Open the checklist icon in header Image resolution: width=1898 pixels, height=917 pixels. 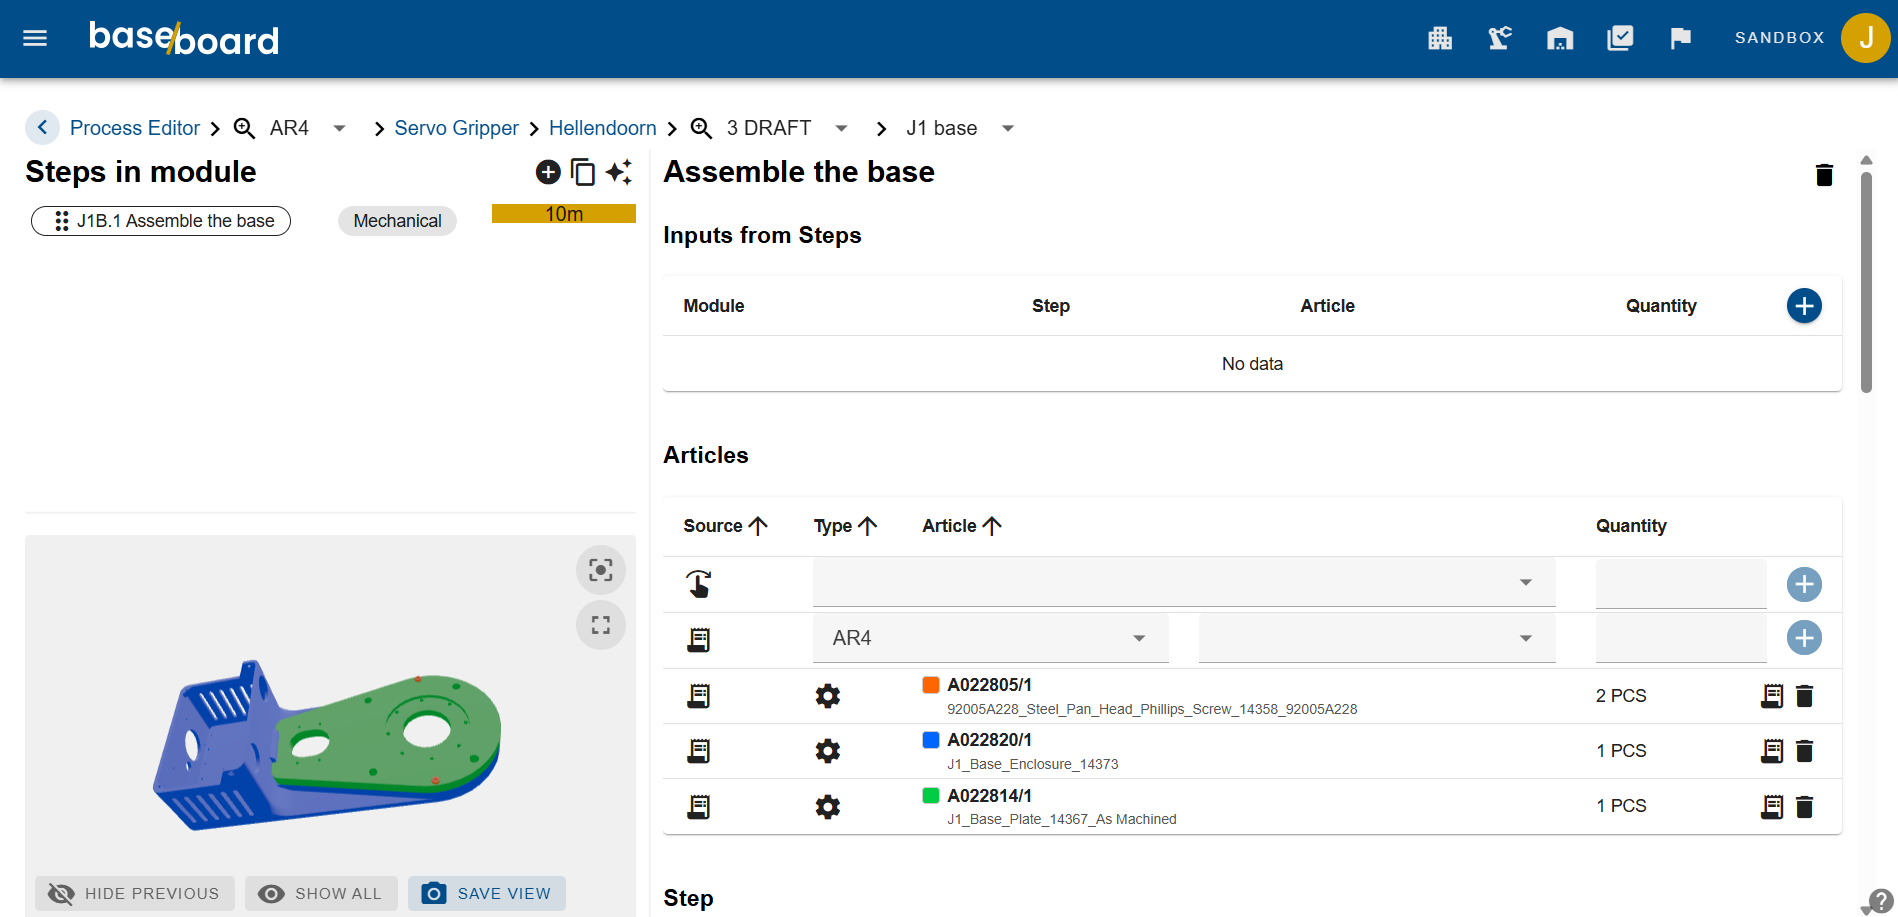1620,38
